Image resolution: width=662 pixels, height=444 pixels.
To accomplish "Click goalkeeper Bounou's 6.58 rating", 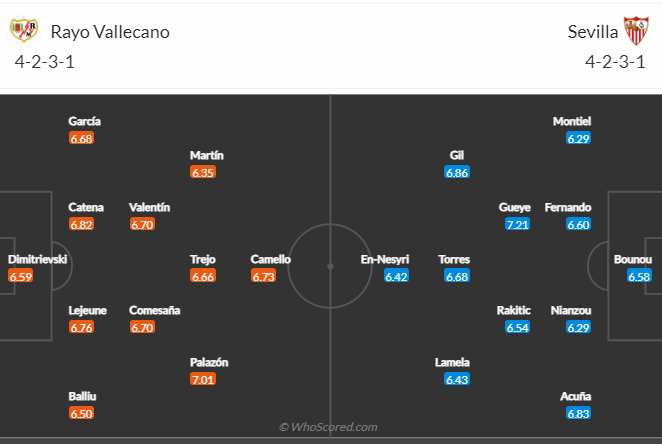I will point(639,276).
